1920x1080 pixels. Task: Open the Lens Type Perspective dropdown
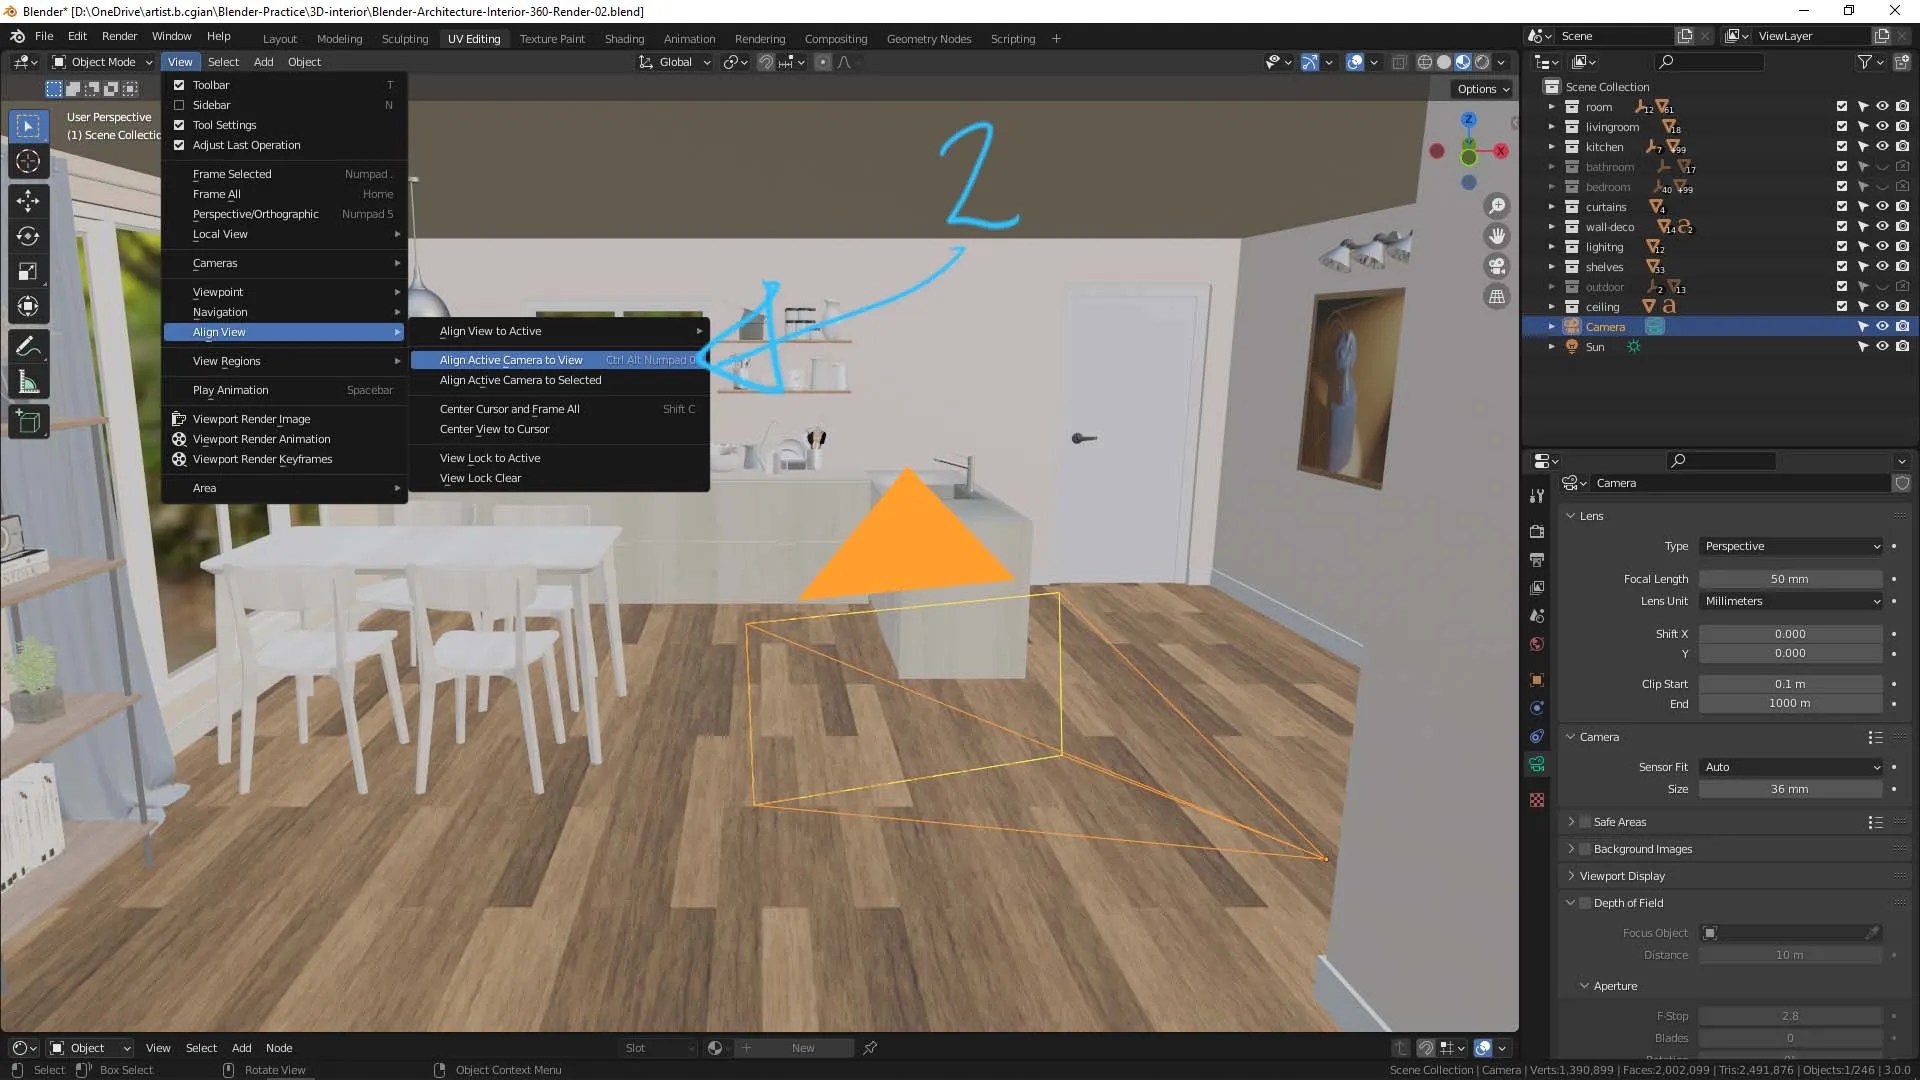[1791, 546]
